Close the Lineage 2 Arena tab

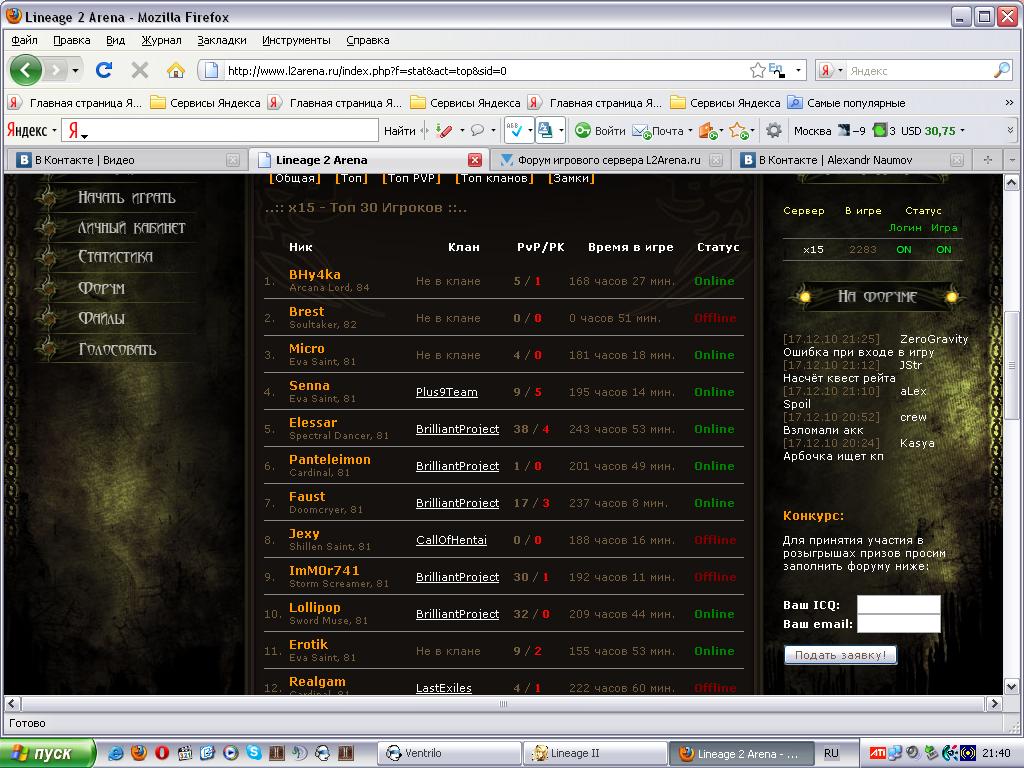tap(475, 160)
